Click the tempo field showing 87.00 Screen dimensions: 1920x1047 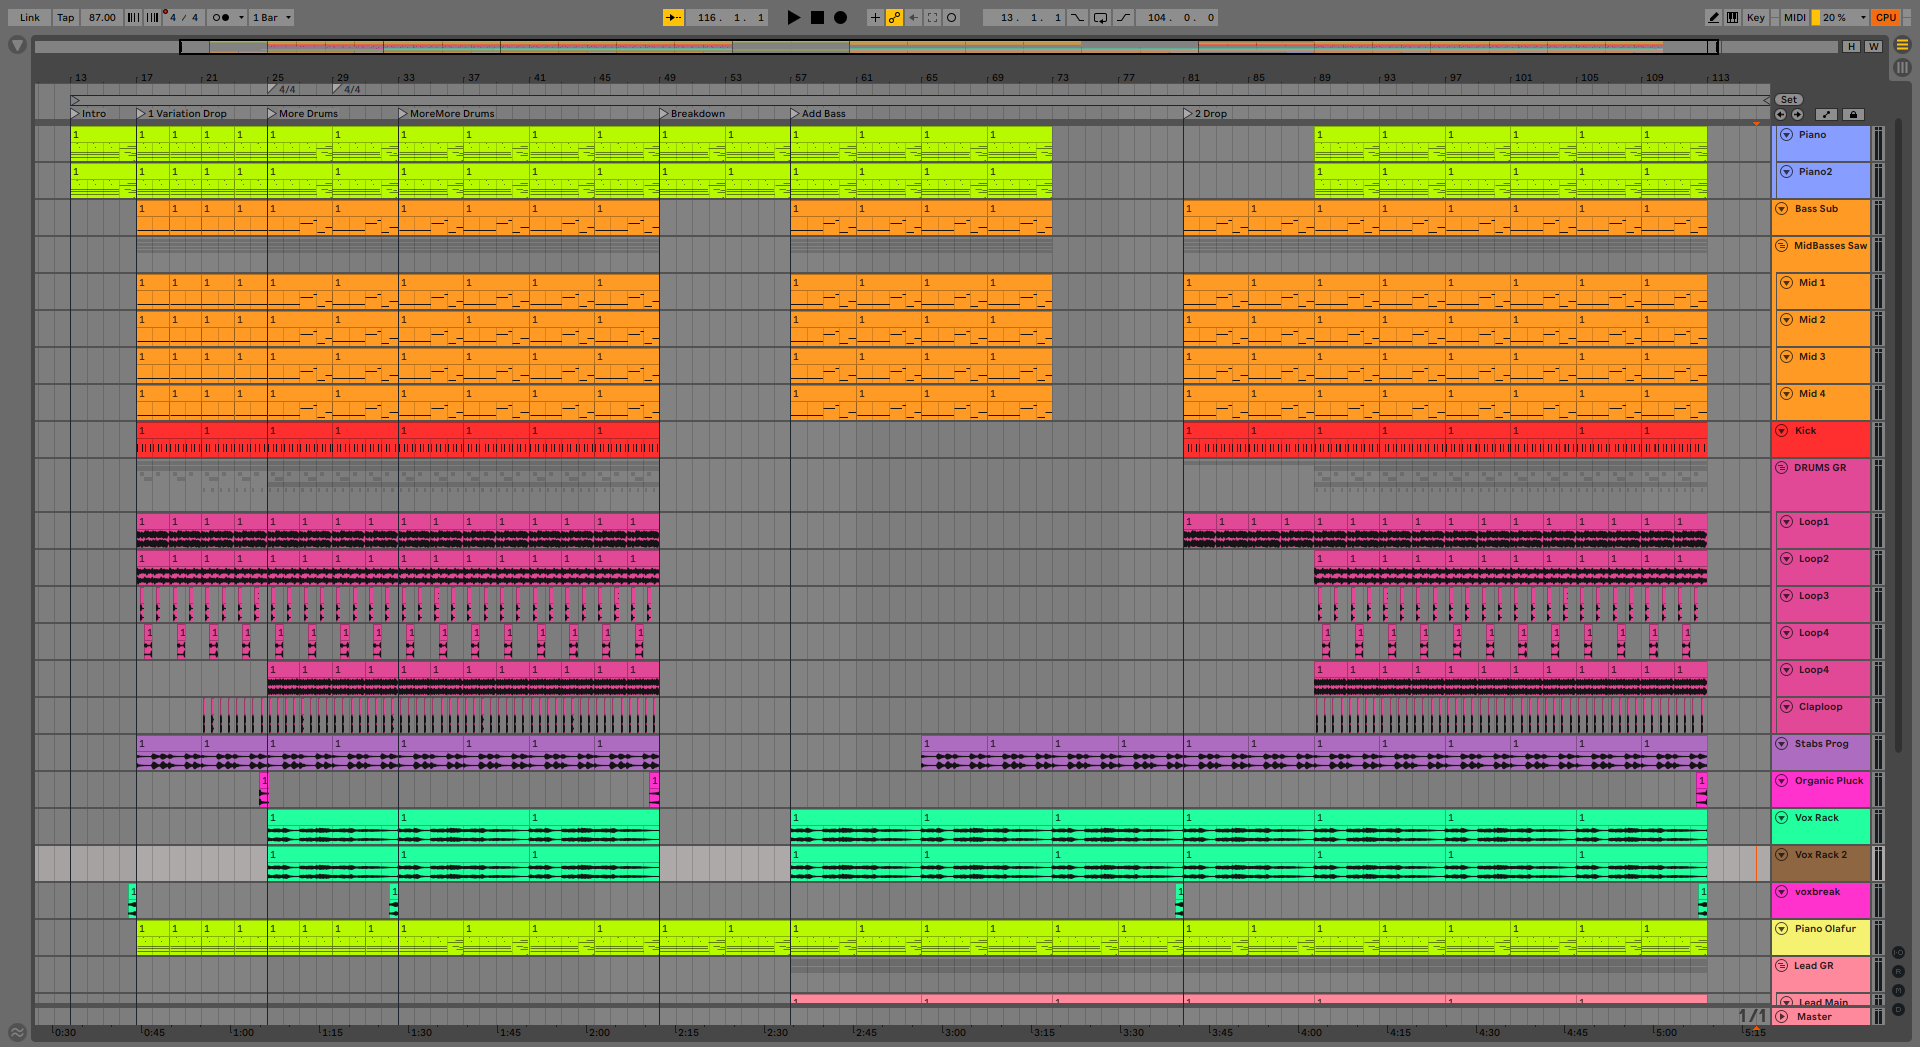click(x=102, y=17)
